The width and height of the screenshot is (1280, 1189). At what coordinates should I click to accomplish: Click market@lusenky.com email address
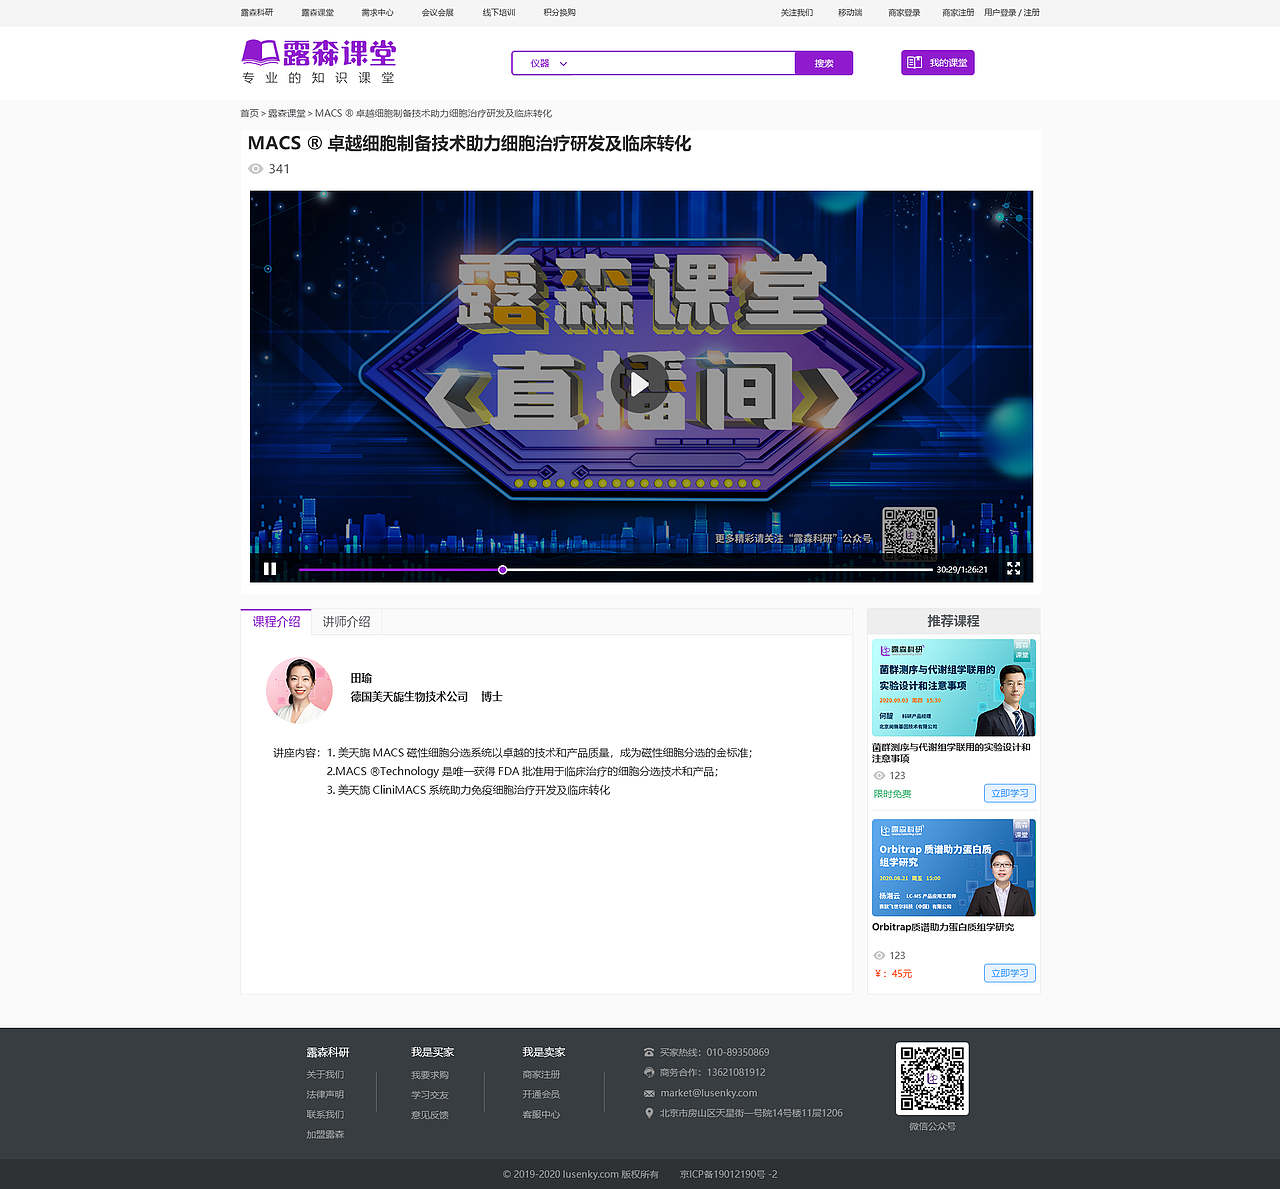(x=709, y=1093)
